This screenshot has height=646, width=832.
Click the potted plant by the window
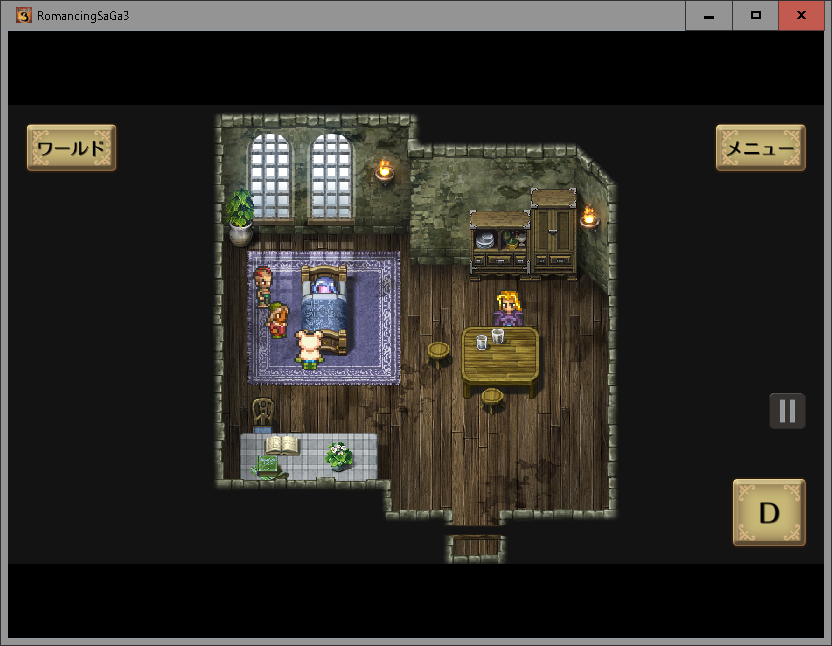pos(240,218)
